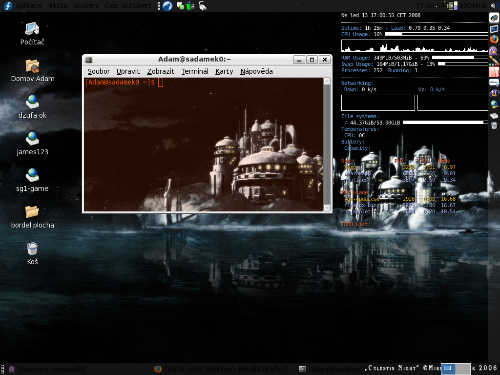Switch to second workspace in pager
Screen dimensions: 500x375
(x=463, y=369)
